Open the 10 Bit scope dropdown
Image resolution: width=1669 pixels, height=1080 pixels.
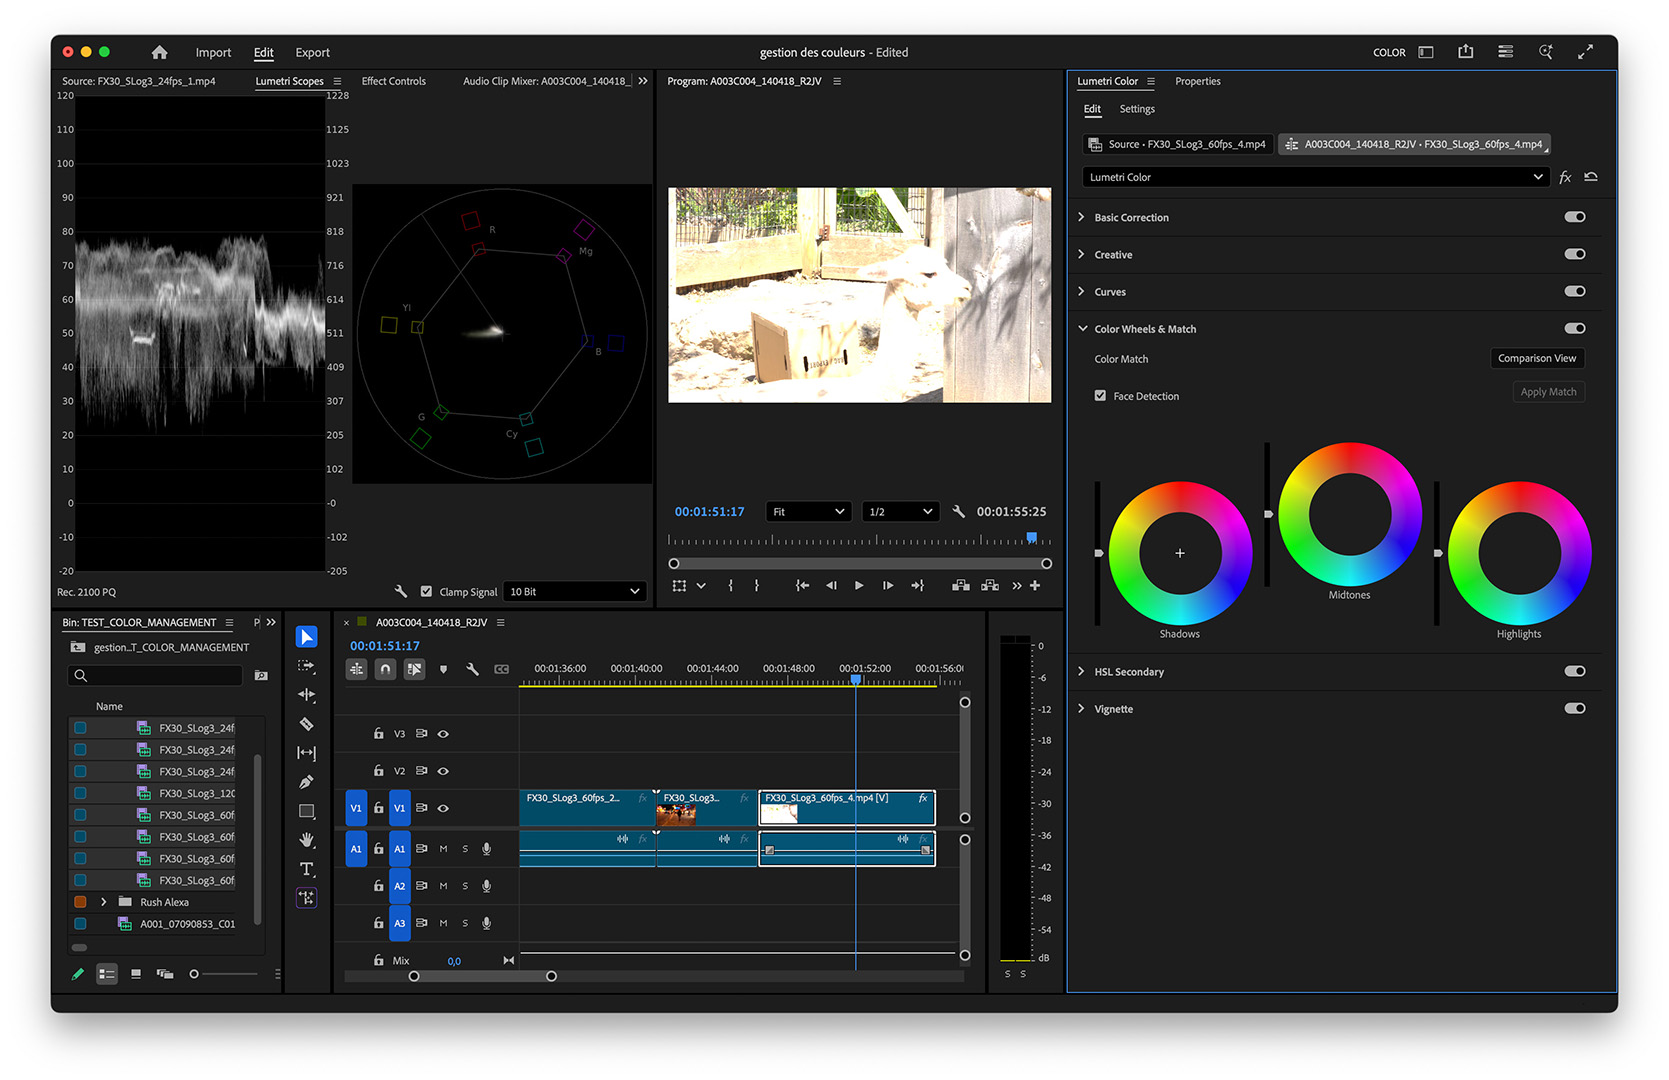tap(573, 591)
